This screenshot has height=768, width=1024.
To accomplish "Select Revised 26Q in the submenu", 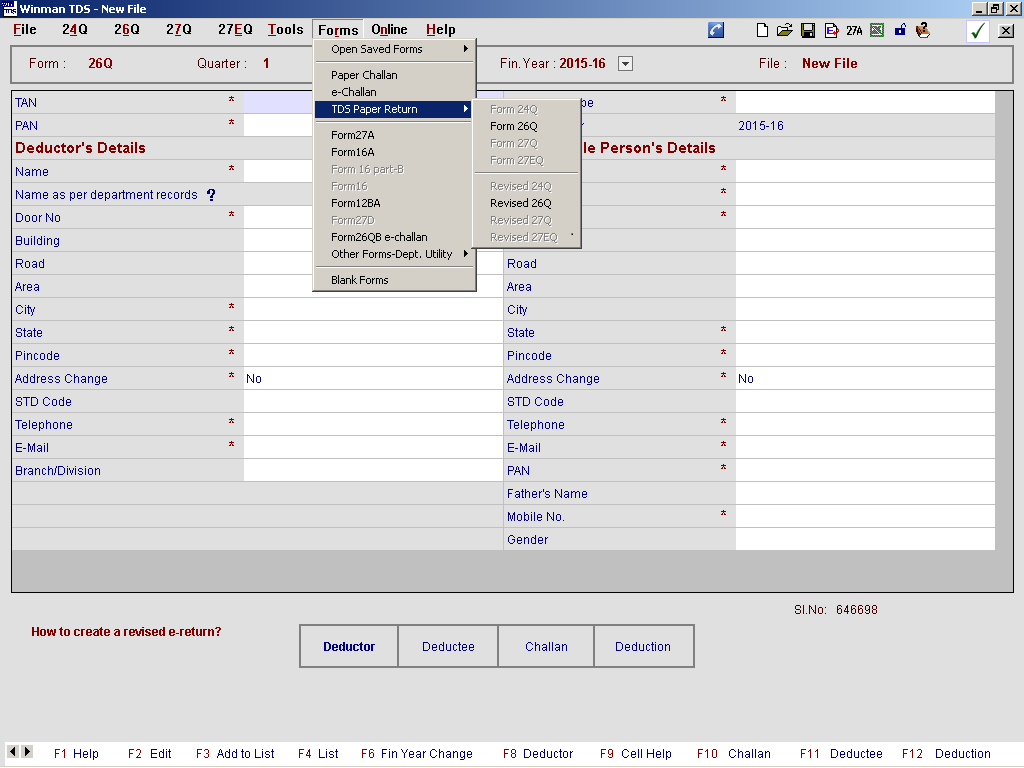I will tap(521, 203).
